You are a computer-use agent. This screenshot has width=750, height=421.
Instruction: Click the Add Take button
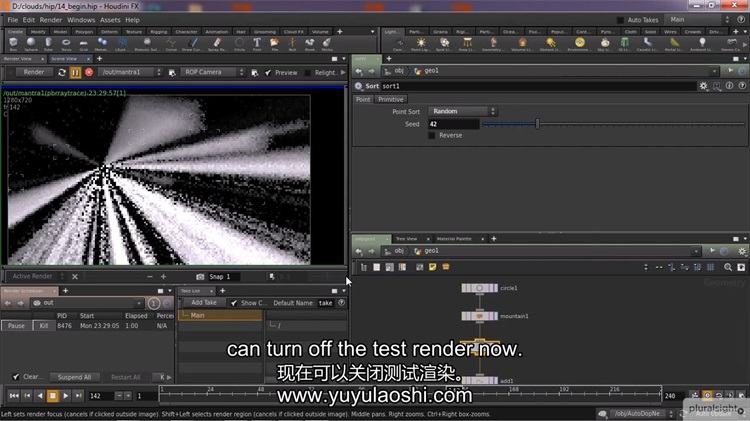(x=204, y=303)
